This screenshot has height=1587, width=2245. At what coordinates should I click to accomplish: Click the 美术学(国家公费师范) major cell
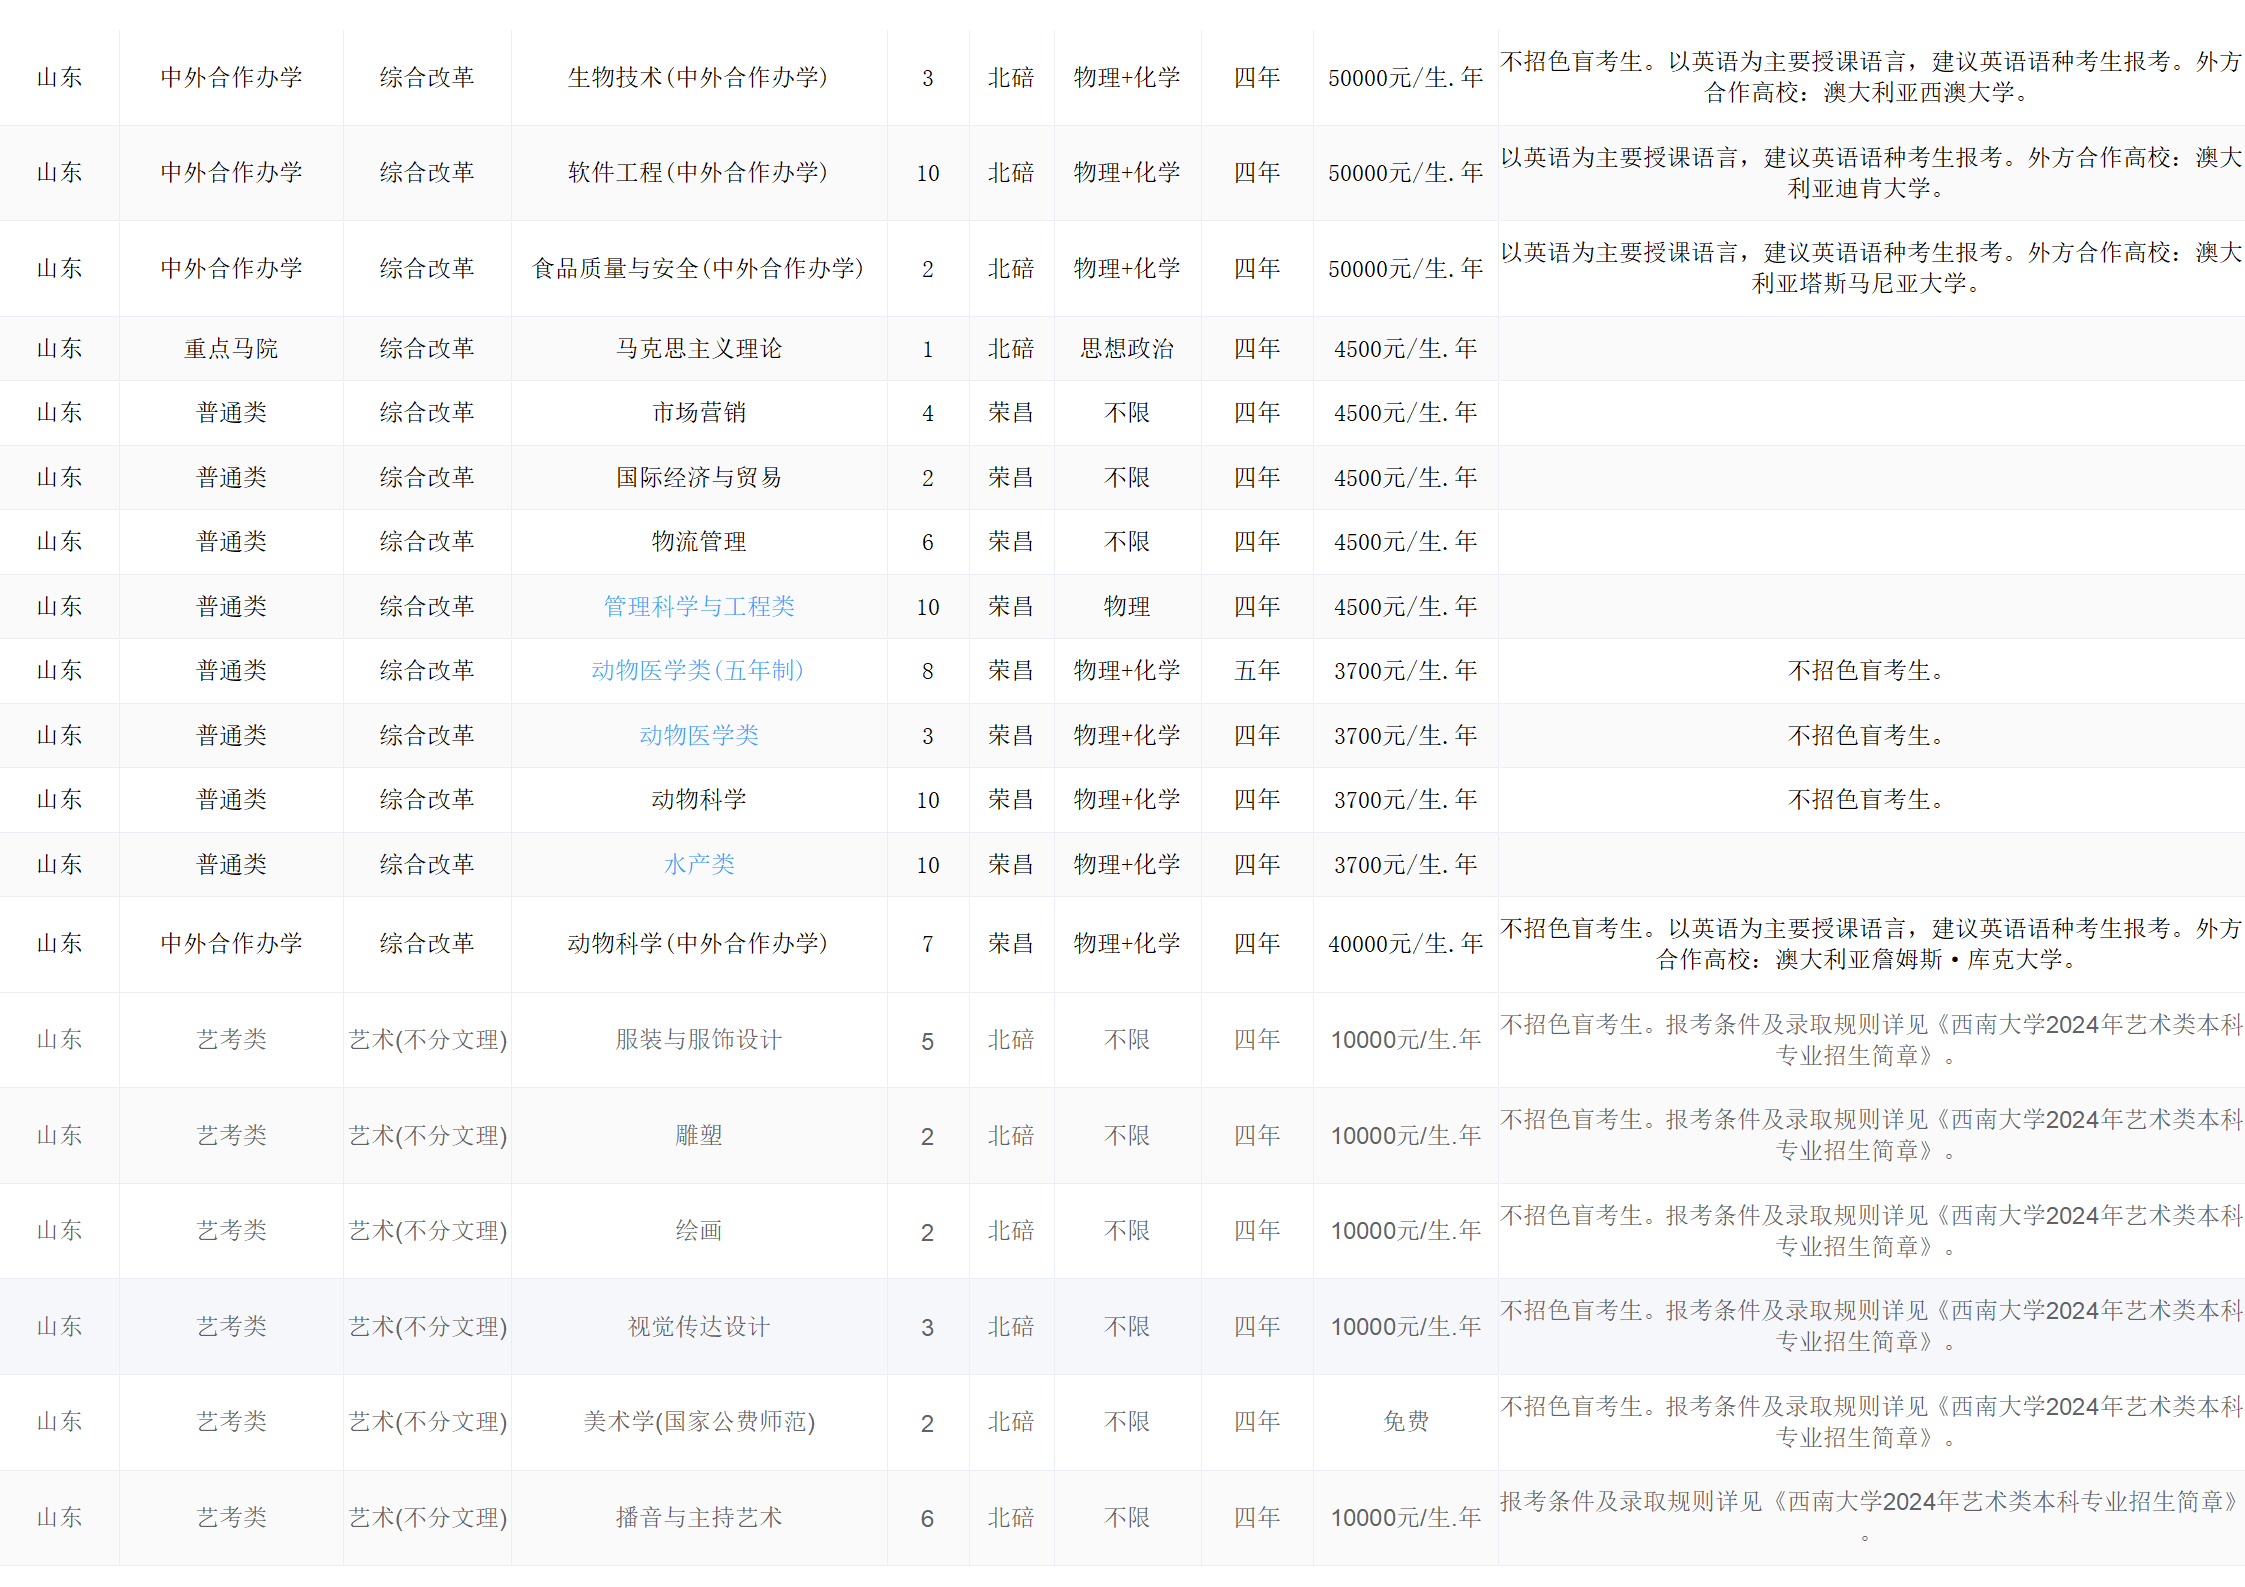pos(698,1421)
